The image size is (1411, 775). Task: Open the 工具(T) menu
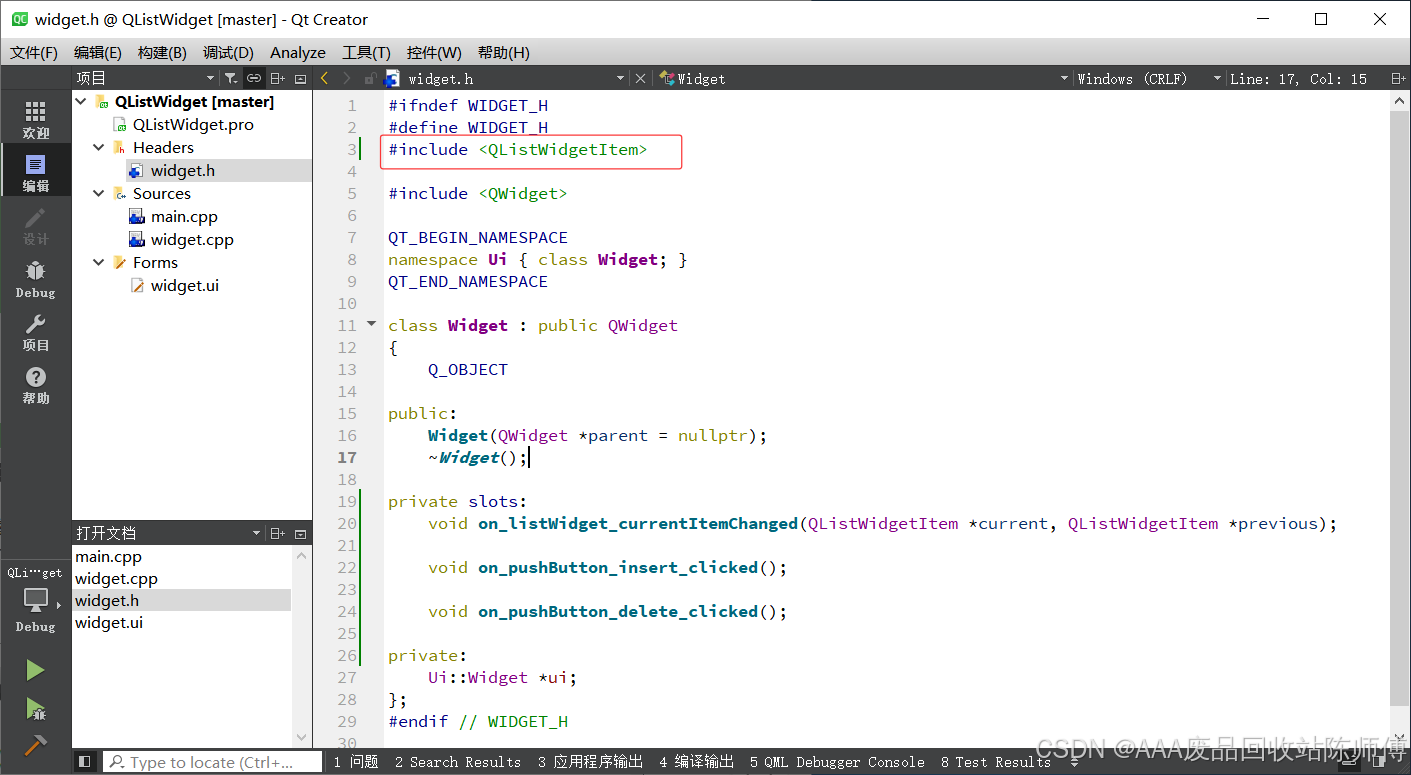366,52
